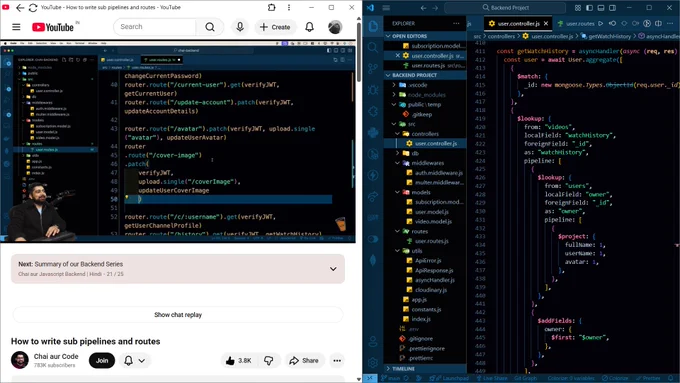The width and height of the screenshot is (680, 383).
Task: Open browser extensions puzzle icon
Action: click(x=271, y=7)
